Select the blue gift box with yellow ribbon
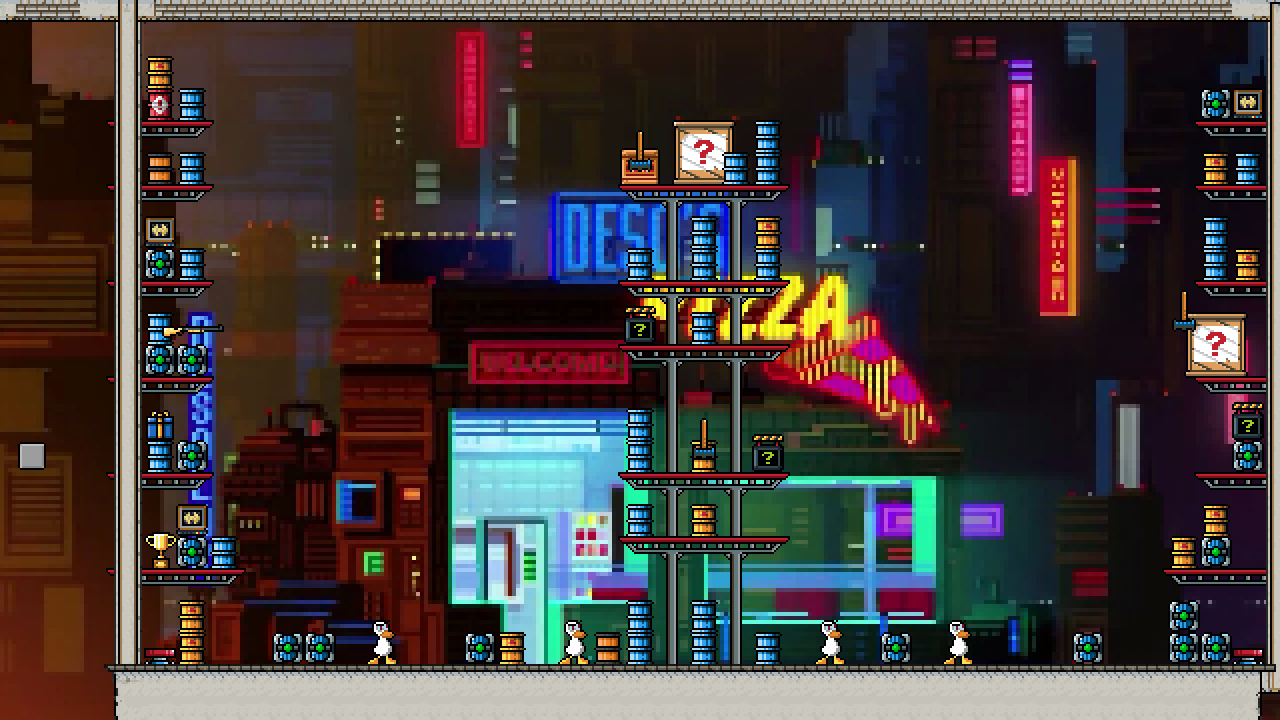This screenshot has width=1280, height=720. [159, 426]
